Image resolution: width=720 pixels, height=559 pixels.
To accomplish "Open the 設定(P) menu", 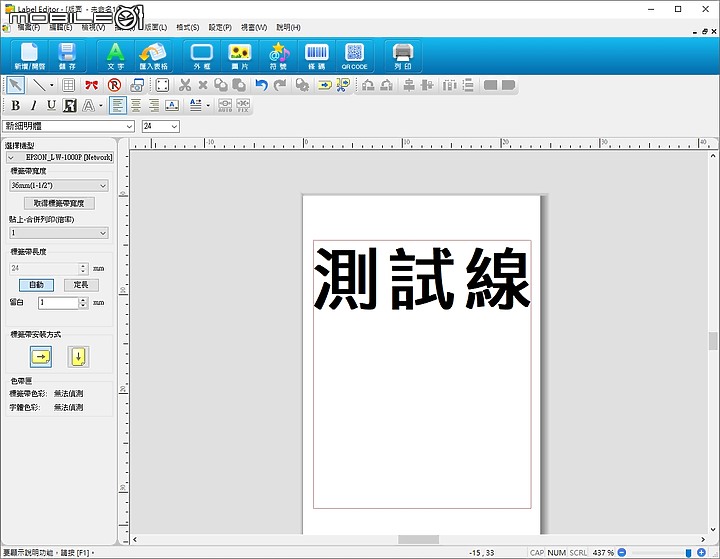I will (x=220, y=28).
